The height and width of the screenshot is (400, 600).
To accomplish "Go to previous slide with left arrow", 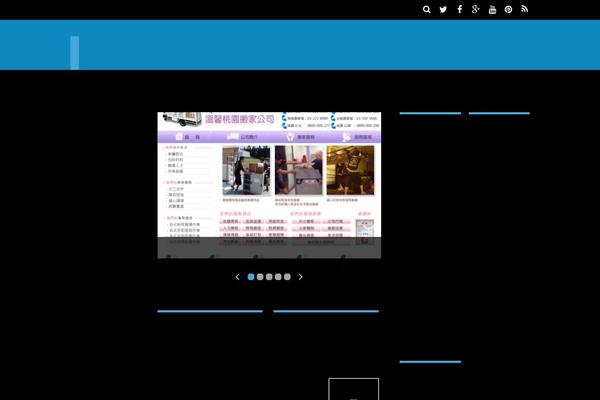I will pyautogui.click(x=238, y=277).
